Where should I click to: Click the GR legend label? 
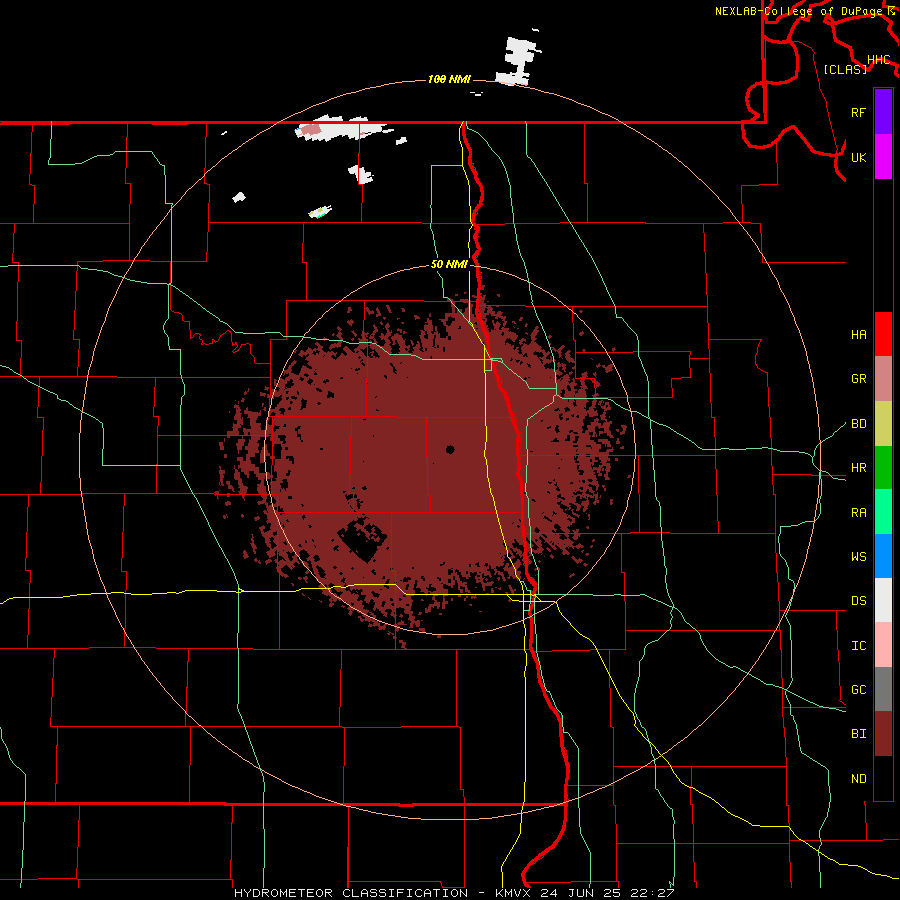point(858,379)
